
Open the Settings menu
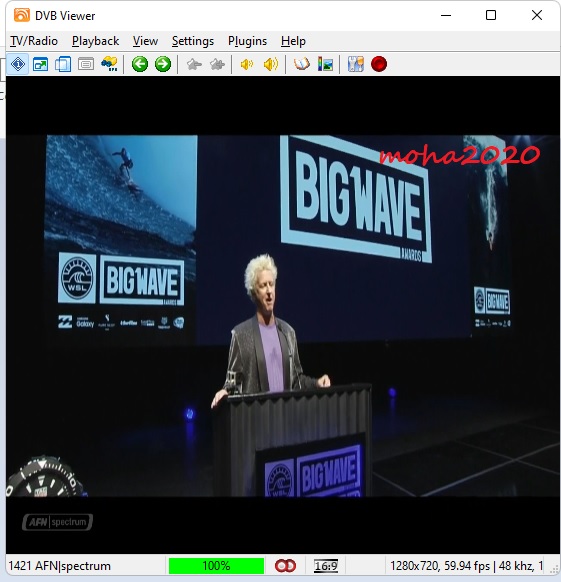click(x=193, y=41)
